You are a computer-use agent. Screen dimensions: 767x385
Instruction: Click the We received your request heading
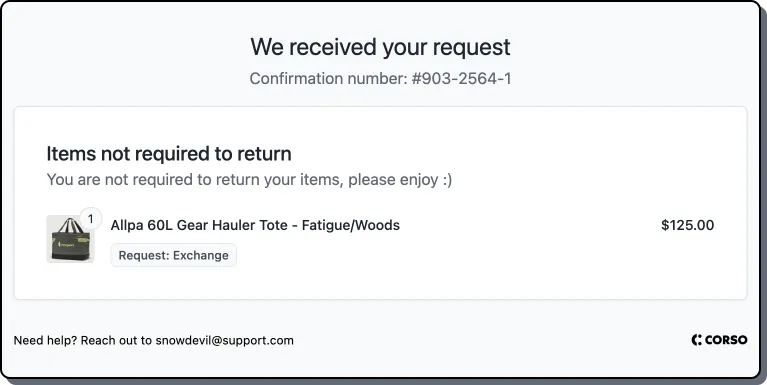point(380,47)
